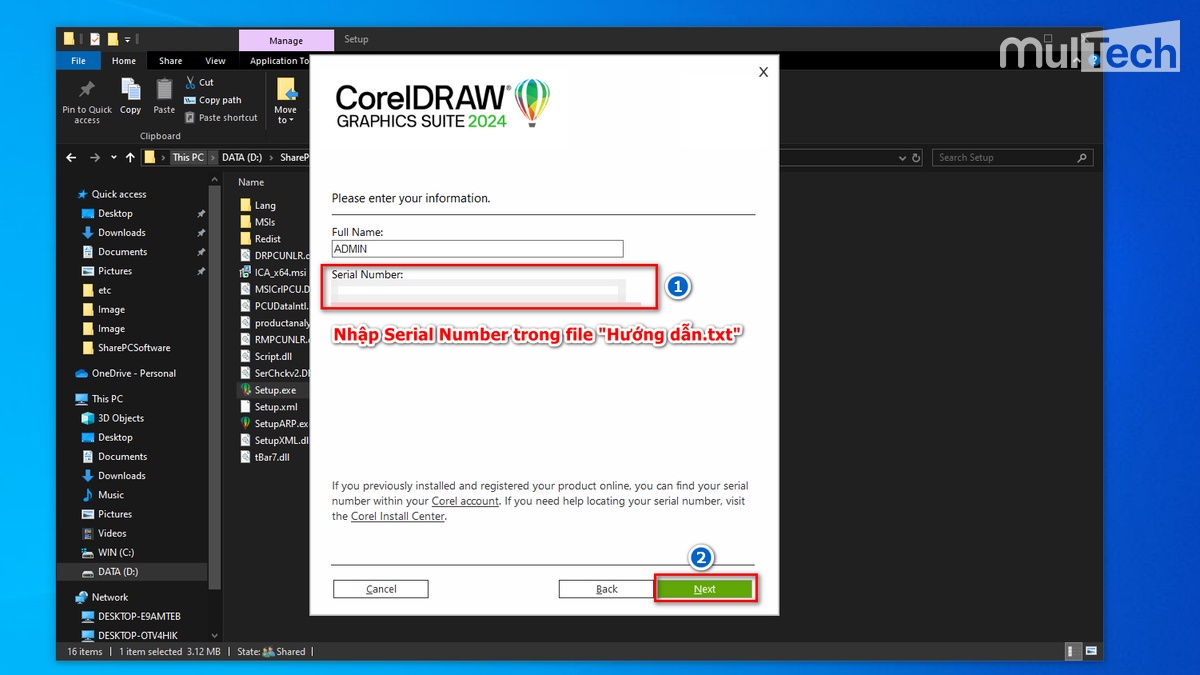Click the Paste shortcut icon
1200x675 pixels.
[191, 117]
